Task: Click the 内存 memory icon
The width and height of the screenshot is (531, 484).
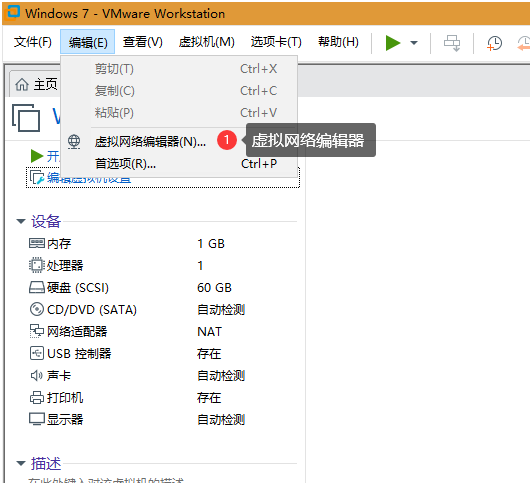Action: point(37,243)
